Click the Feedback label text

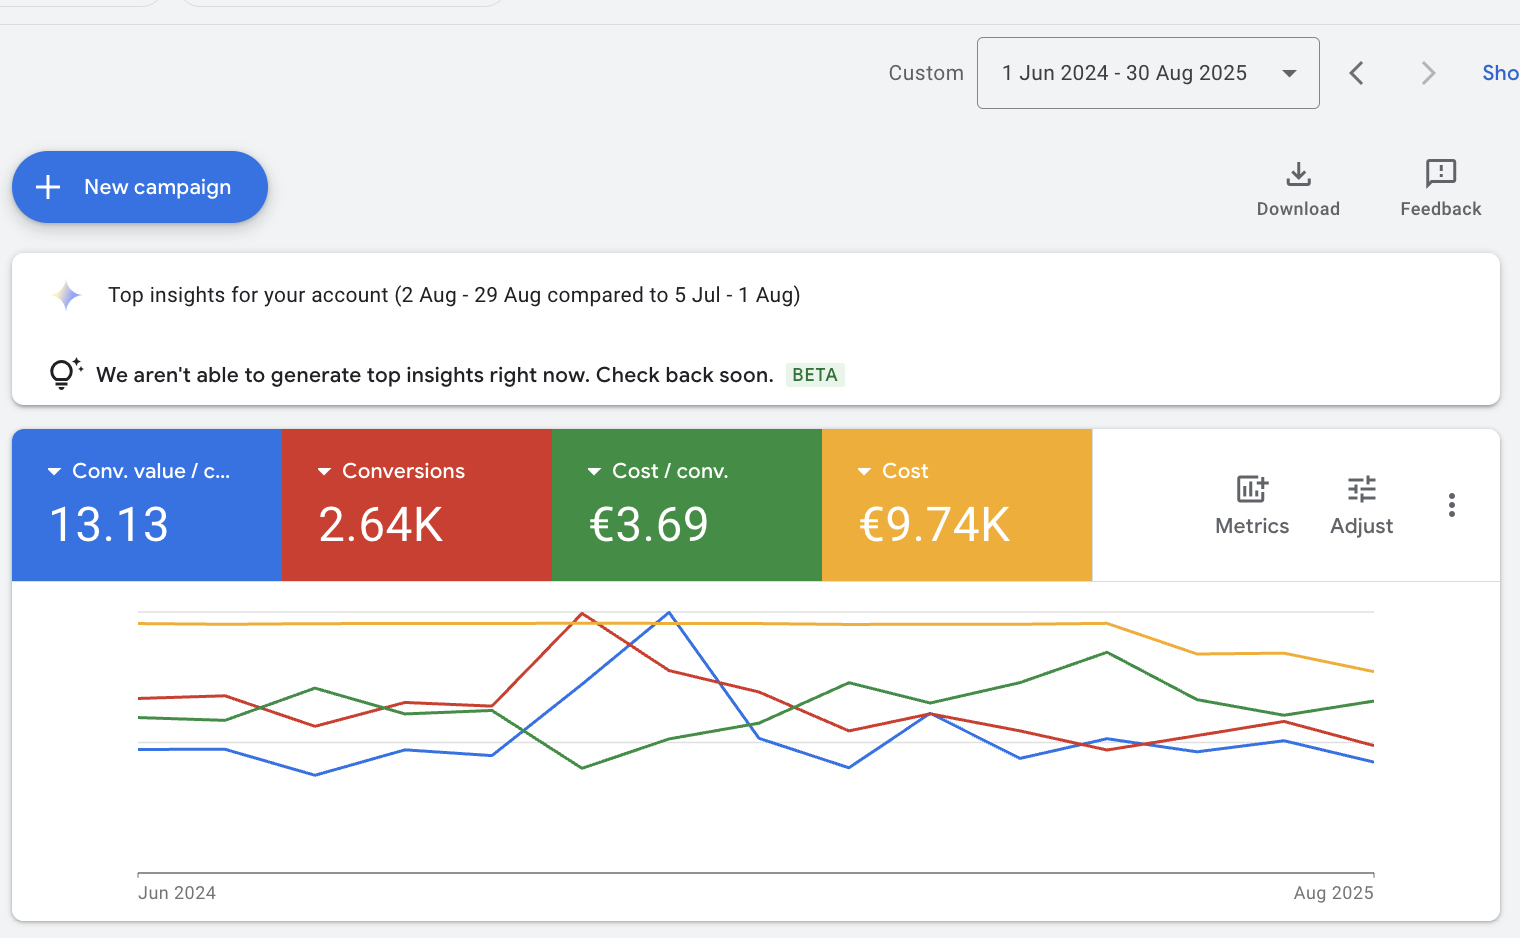1441,209
